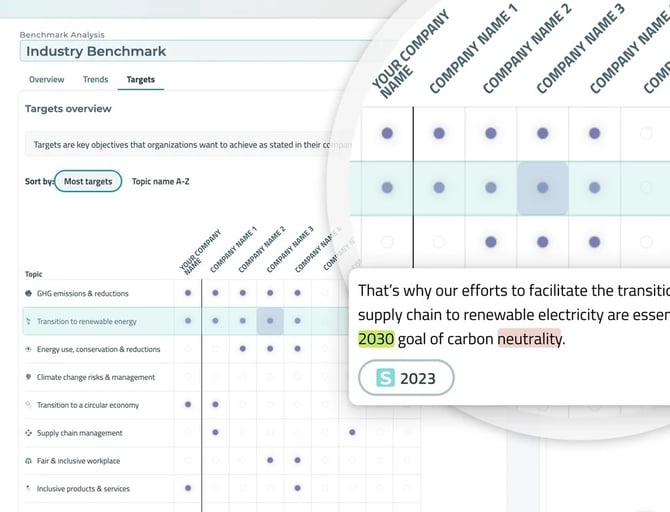The height and width of the screenshot is (512, 670).
Task: Click the highlighted 2030 year in the quote
Action: pyautogui.click(x=376, y=339)
